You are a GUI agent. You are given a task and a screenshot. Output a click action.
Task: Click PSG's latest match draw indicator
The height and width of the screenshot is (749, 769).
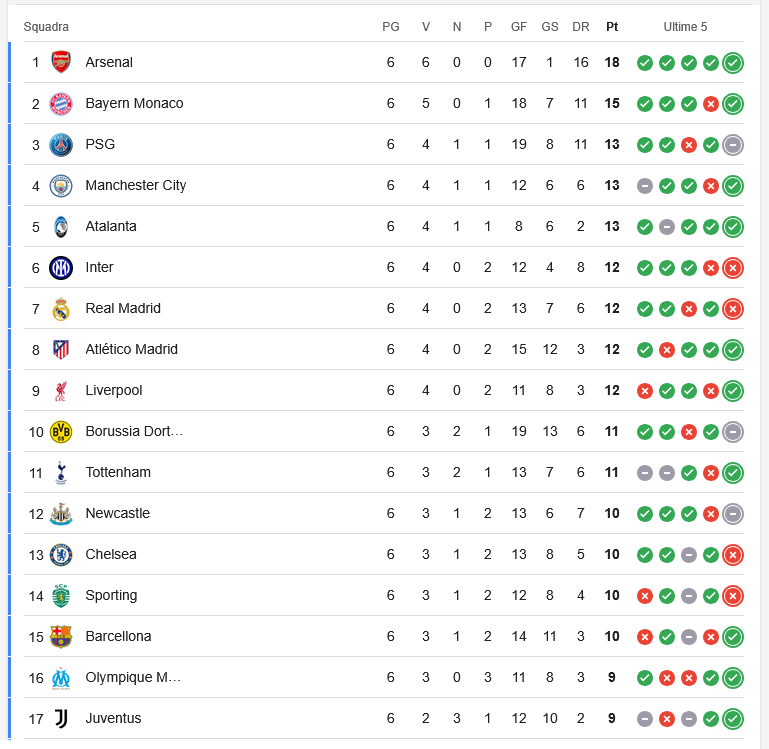[733, 145]
